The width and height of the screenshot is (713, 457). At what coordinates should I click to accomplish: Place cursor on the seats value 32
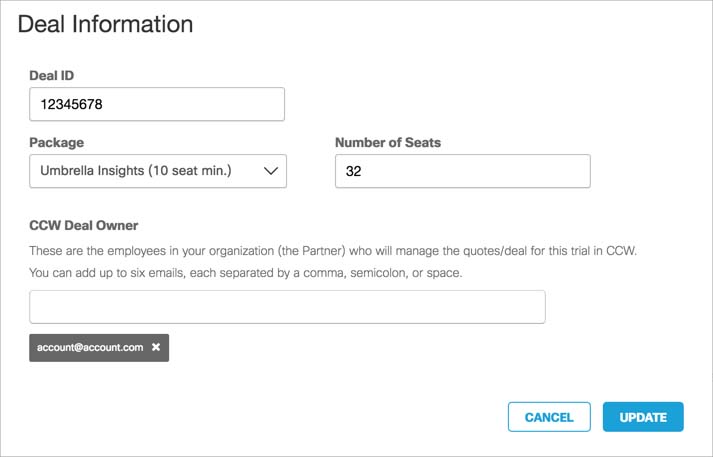pyautogui.click(x=354, y=171)
